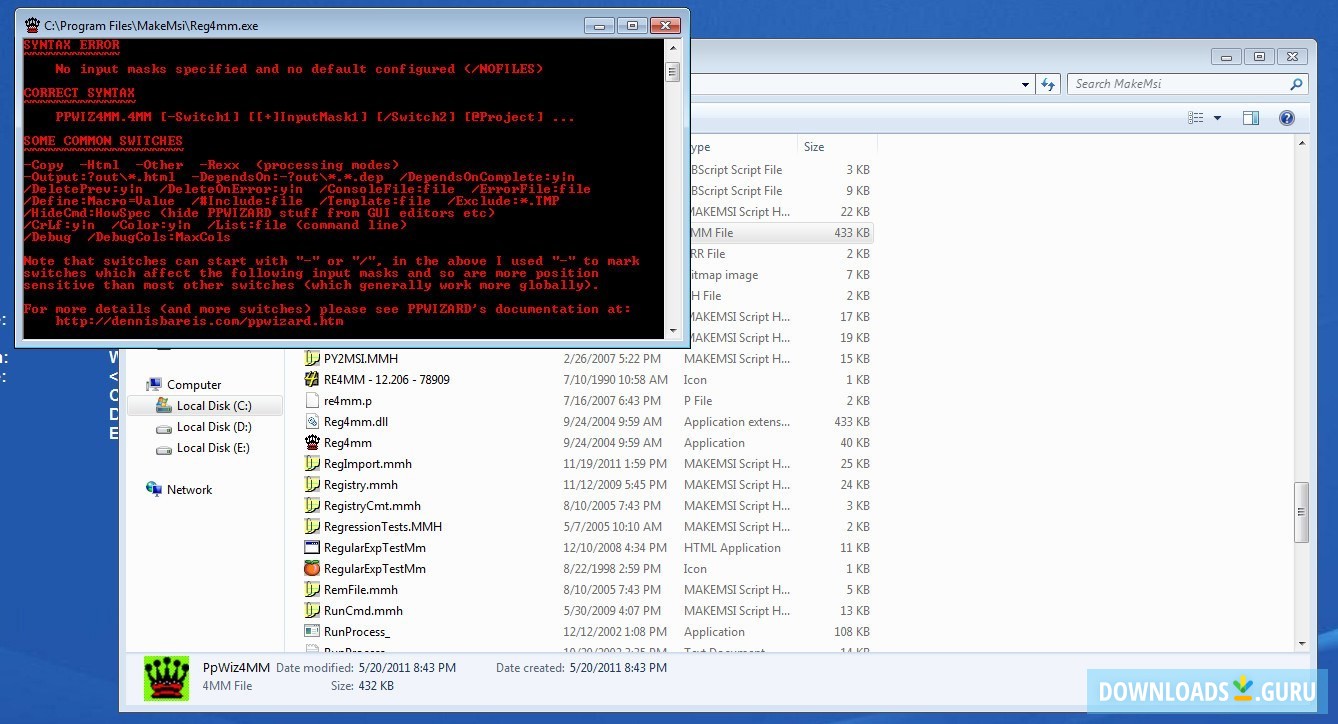This screenshot has height=724, width=1338.
Task: Select the RE4MM - 12.206 - 78909 icon file
Action: [312, 380]
